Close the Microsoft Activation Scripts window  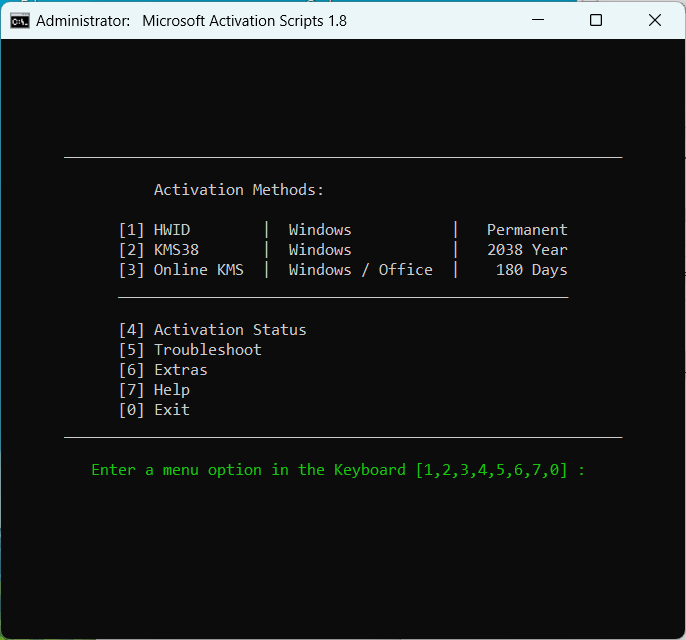654,20
